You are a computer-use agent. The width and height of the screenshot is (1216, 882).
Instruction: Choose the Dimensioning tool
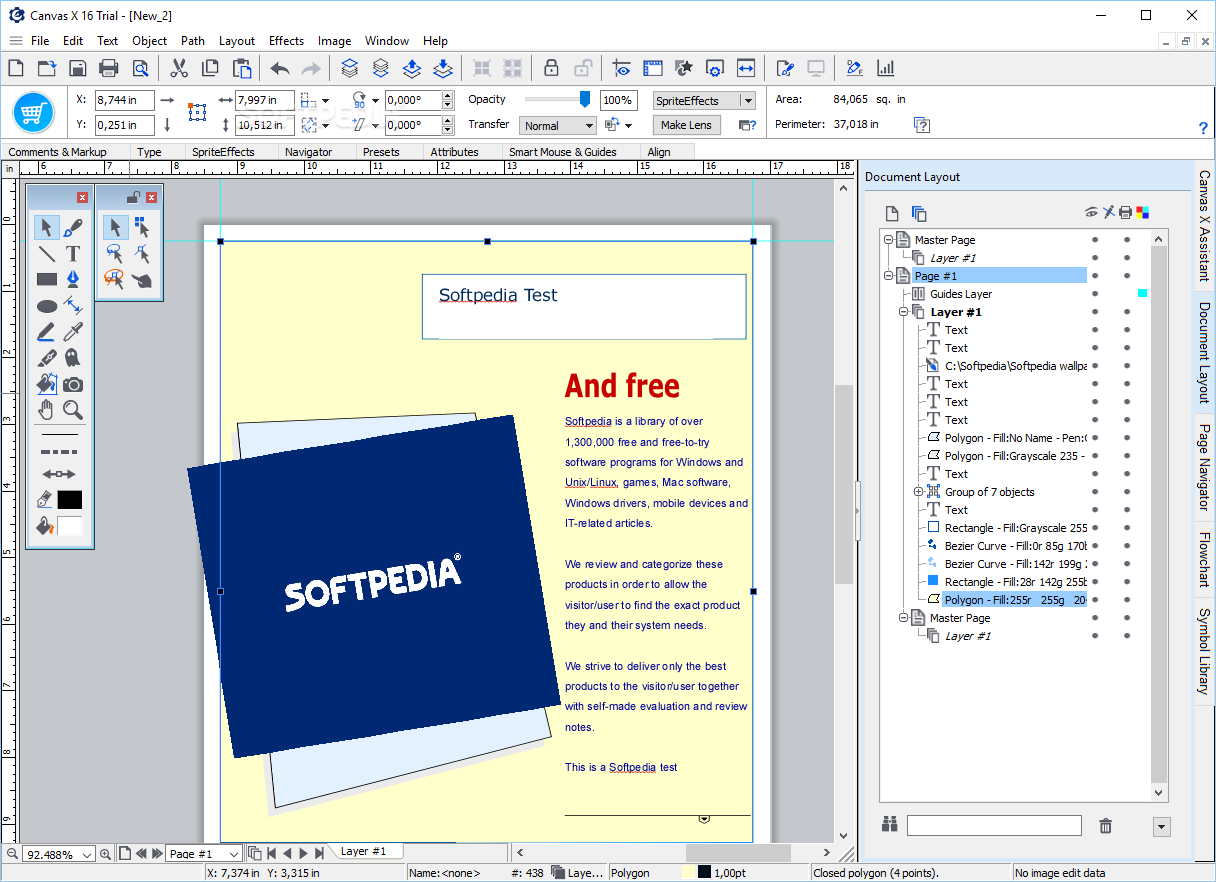click(73, 306)
